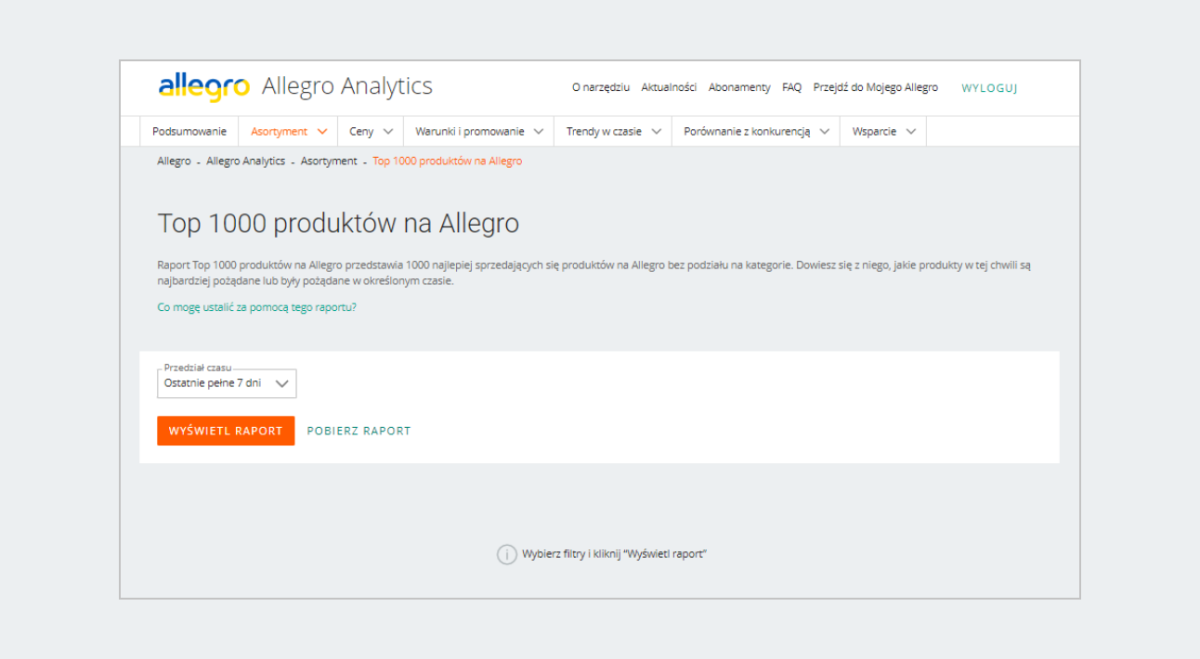This screenshot has width=1200, height=659.
Task: Open the Abonamenty page
Action: pos(739,87)
